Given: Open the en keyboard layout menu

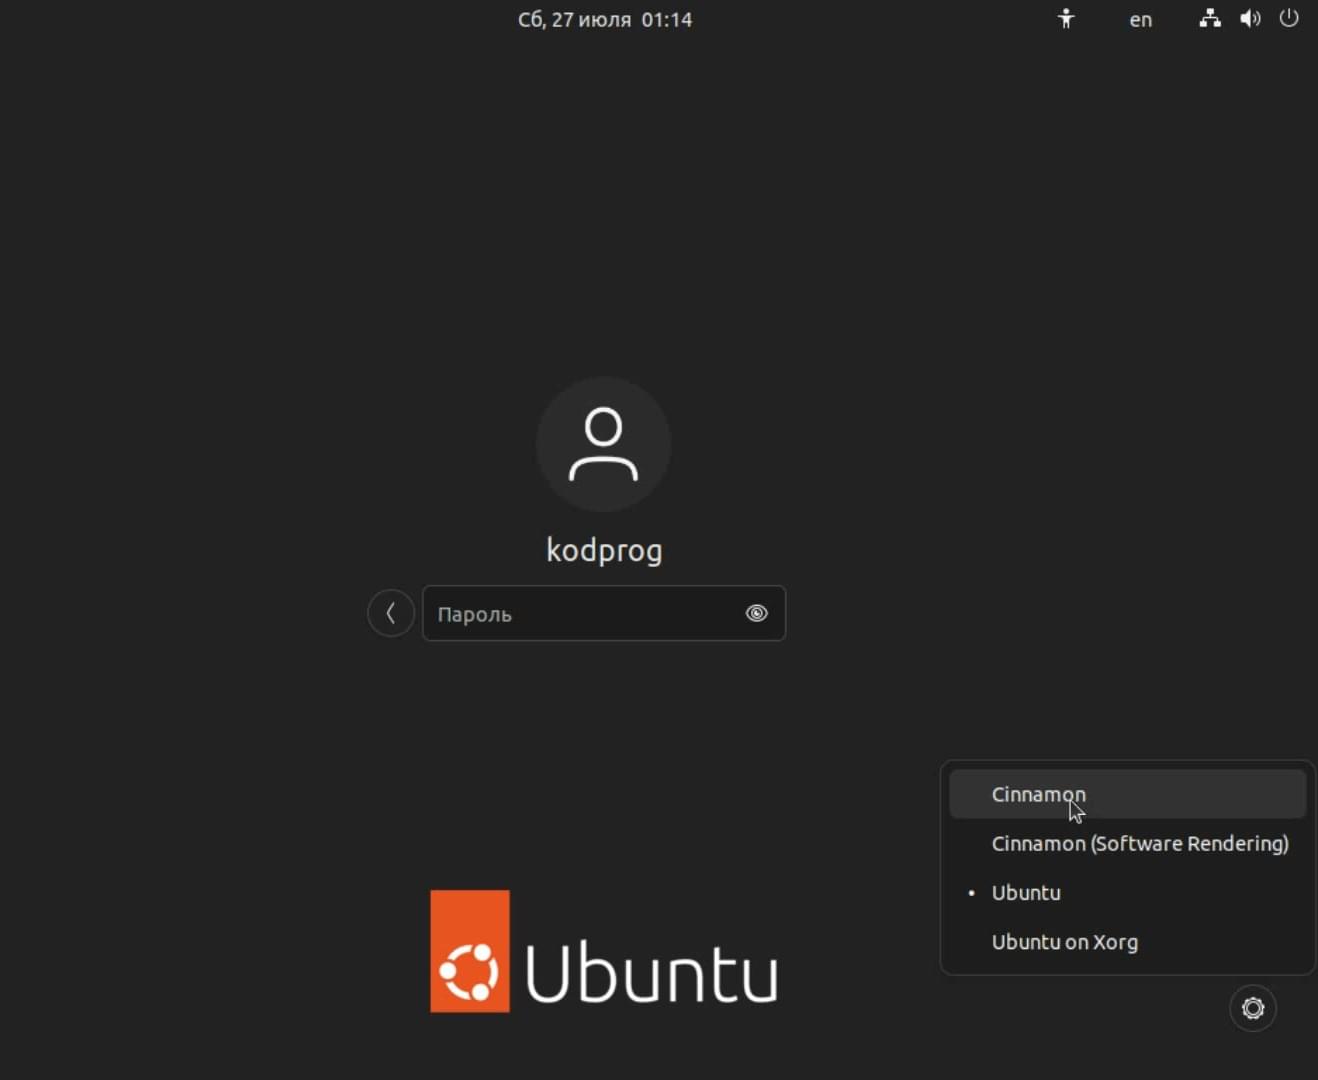Looking at the screenshot, I should point(1141,19).
